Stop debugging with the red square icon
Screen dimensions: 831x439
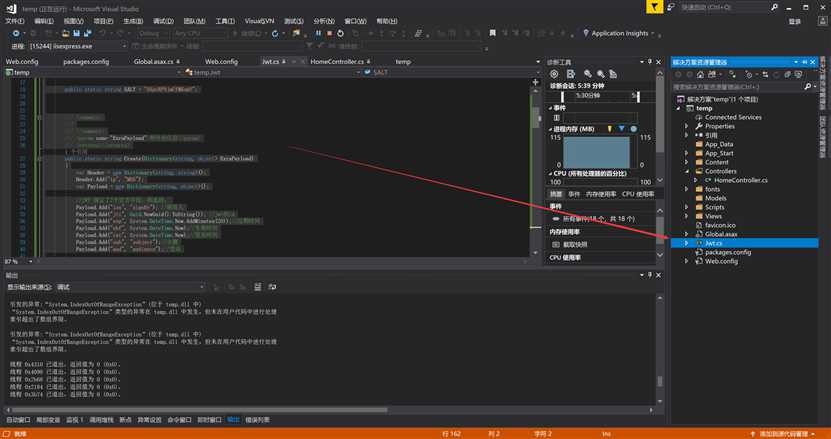pos(329,33)
